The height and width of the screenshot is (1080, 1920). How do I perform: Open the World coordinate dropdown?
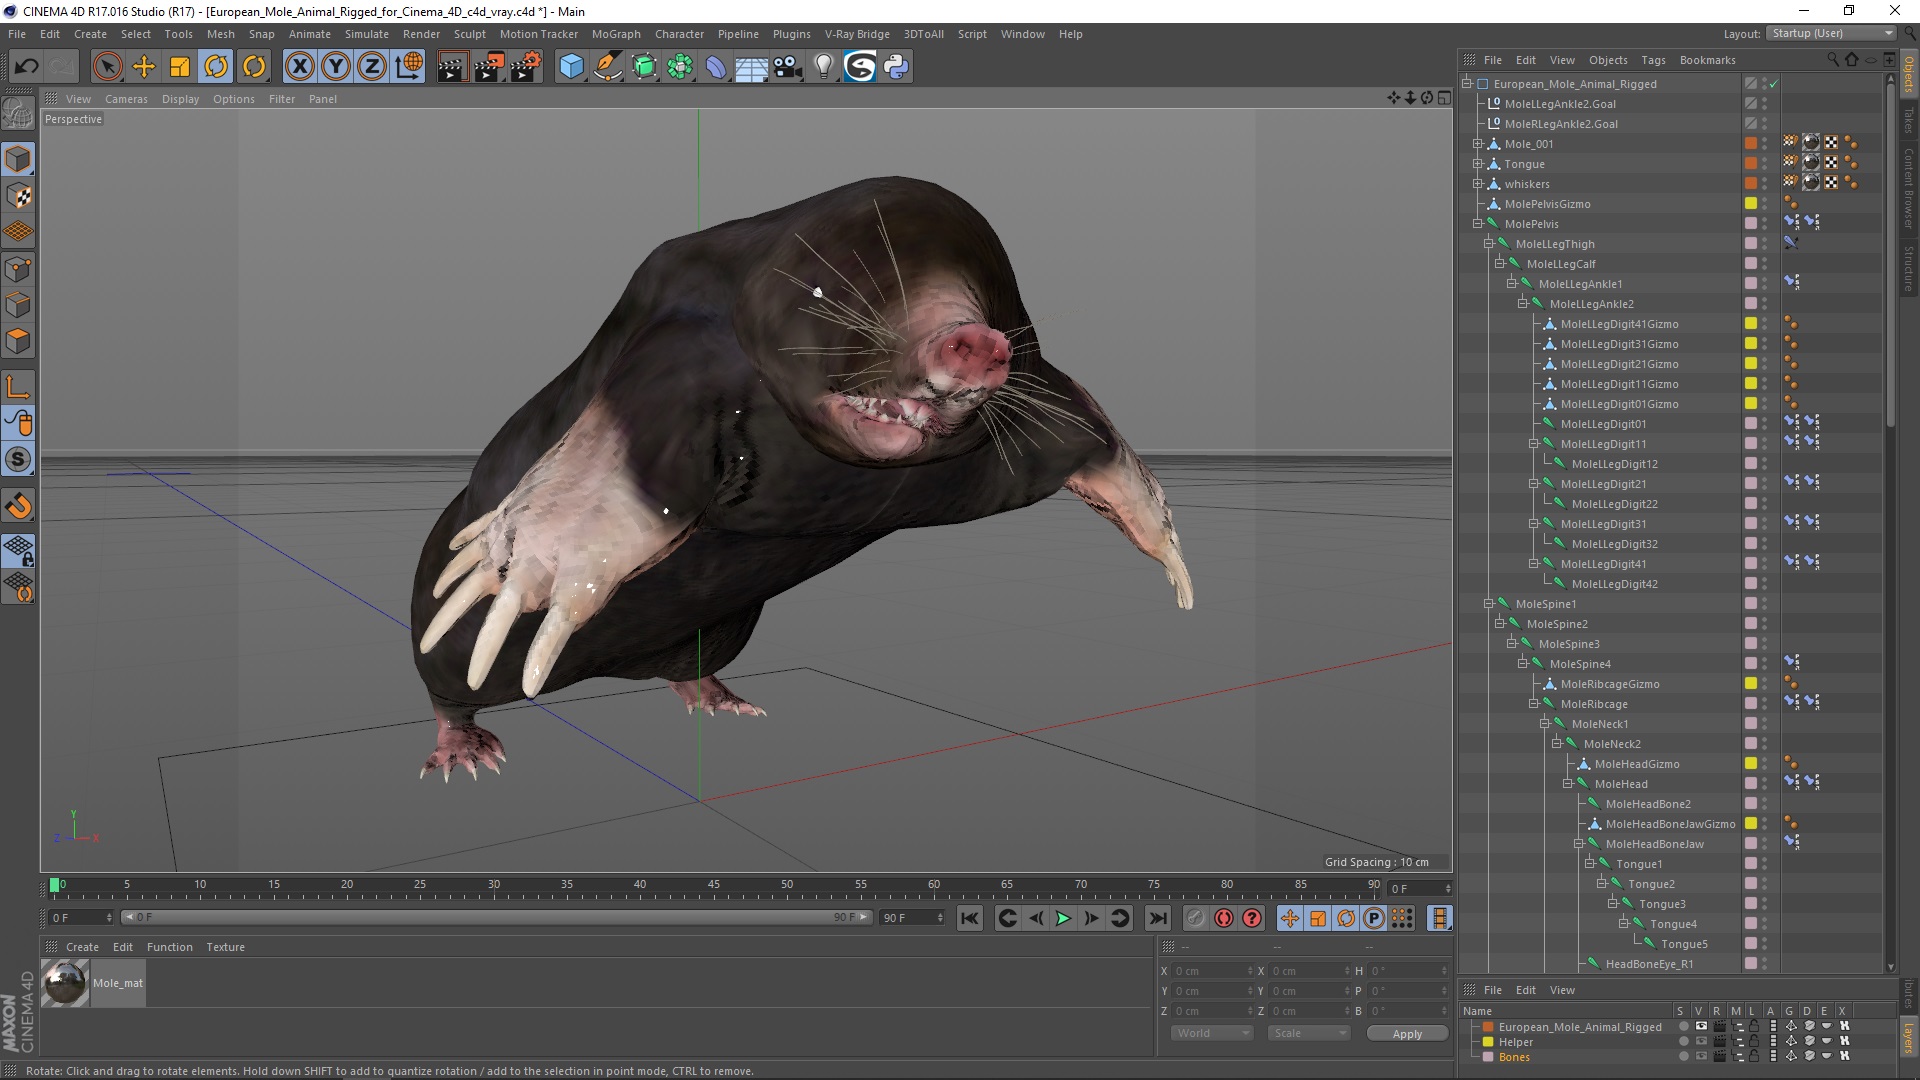point(1212,1033)
